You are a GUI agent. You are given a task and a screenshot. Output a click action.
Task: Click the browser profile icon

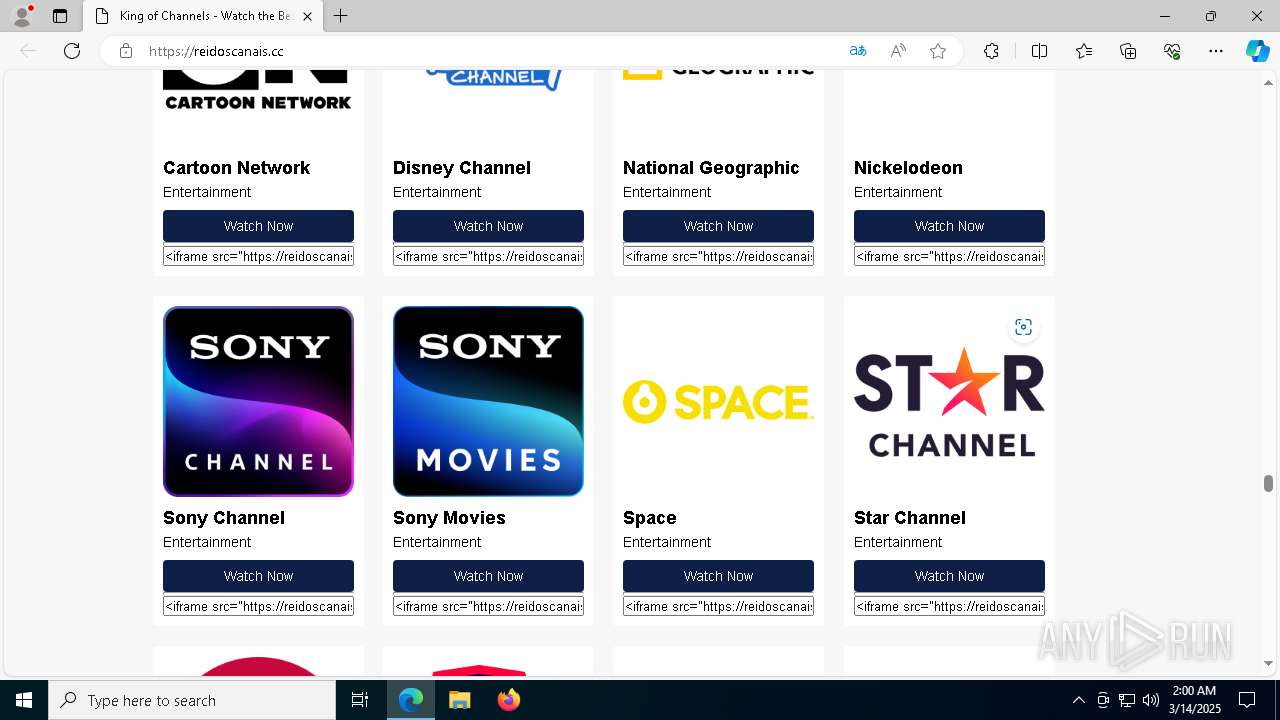(x=22, y=16)
